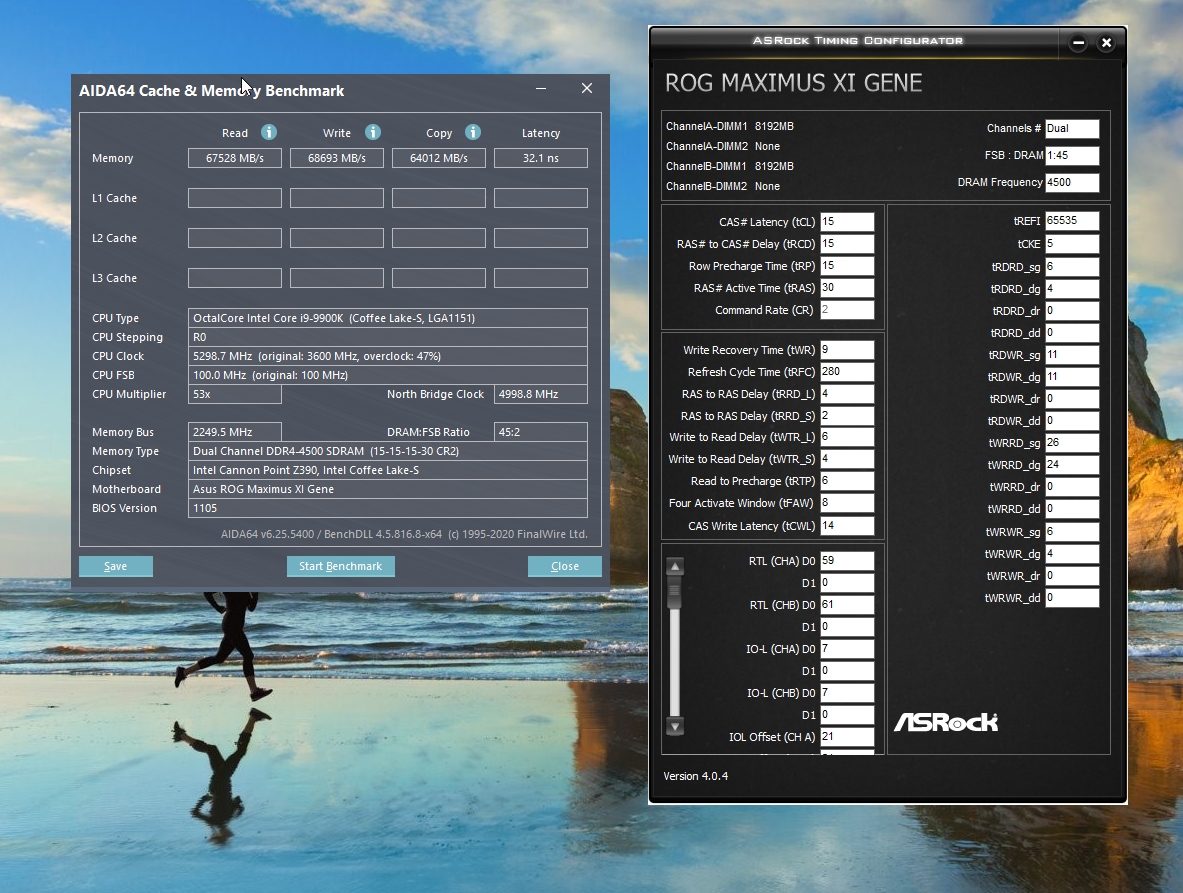This screenshot has height=893, width=1183.
Task: Select the Memory Copy result 64012 MB/s
Action: click(438, 158)
